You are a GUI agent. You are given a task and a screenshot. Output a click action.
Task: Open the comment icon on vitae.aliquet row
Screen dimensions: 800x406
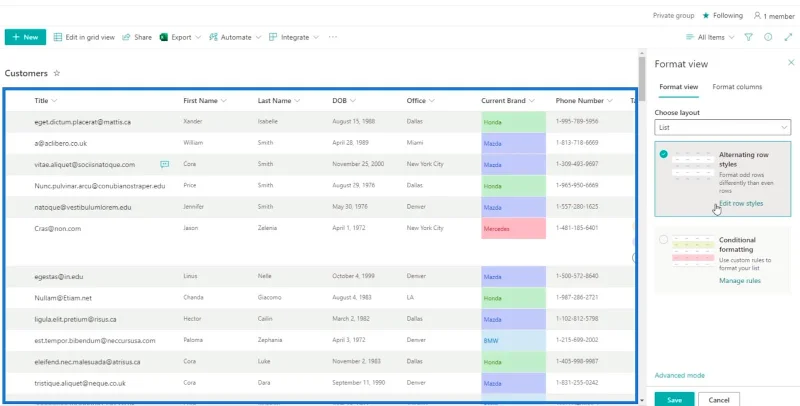[164, 164]
